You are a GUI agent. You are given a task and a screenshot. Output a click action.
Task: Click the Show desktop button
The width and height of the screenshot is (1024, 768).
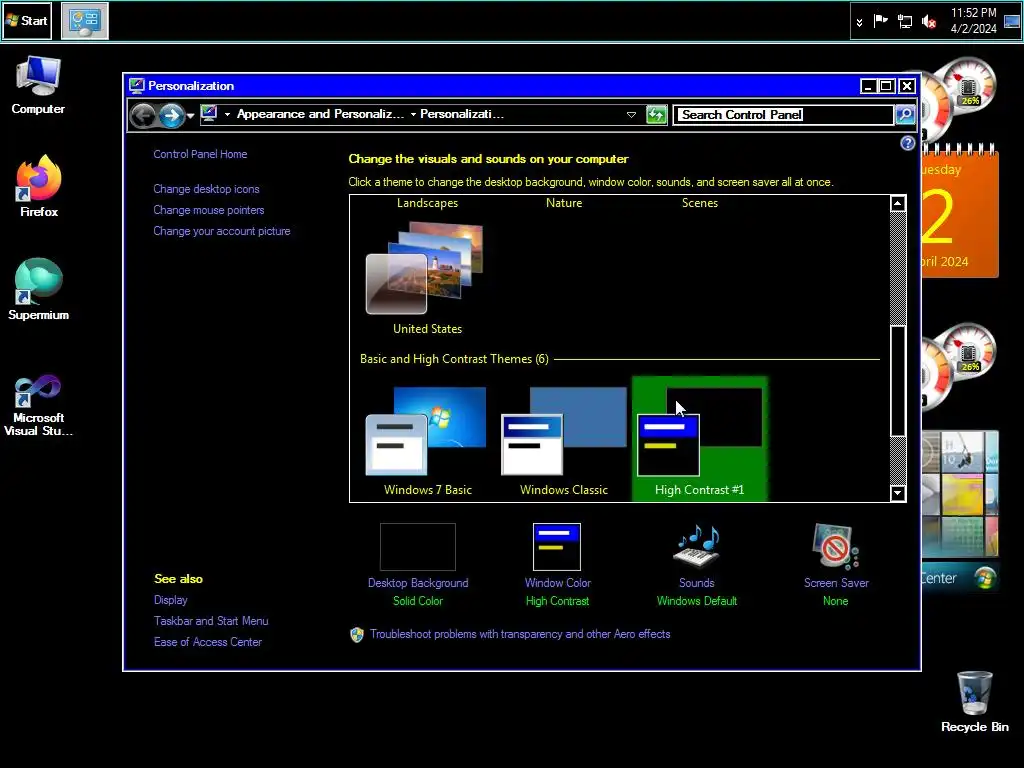pos(1012,21)
